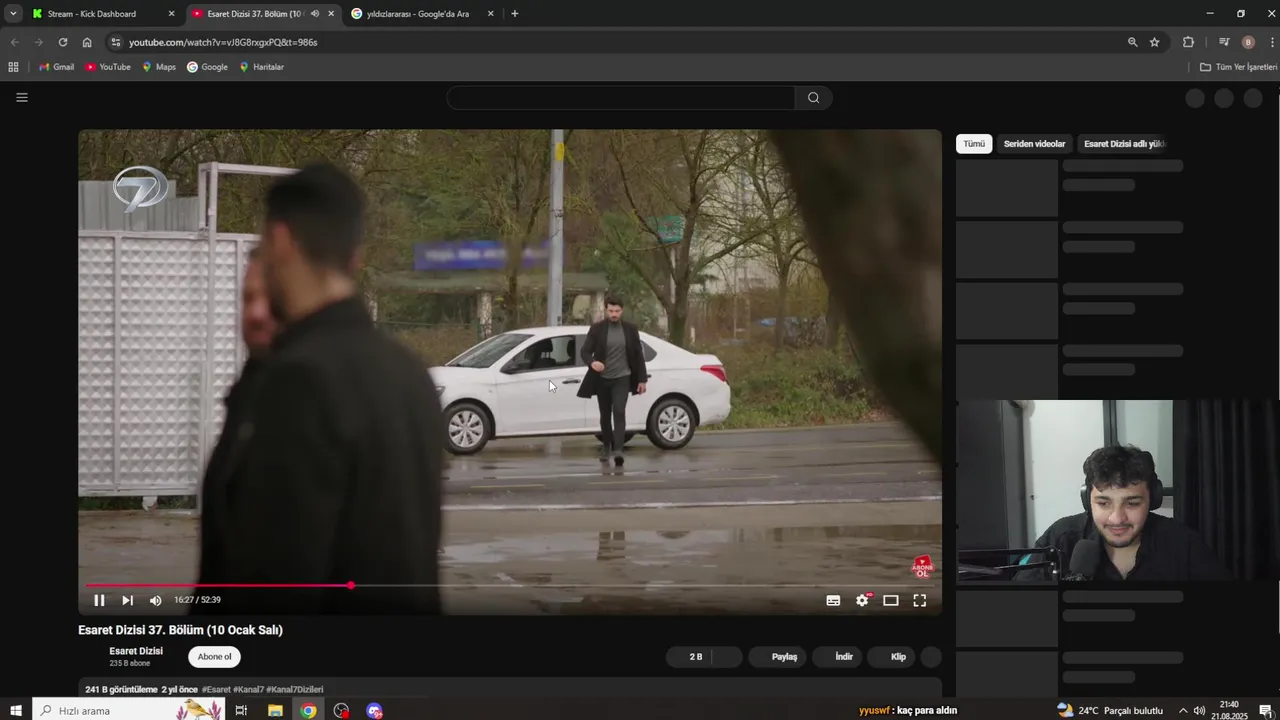Screen dimensions: 1280x720
Task: Mute the Esaret Dizisi tab audio icon
Action: coord(315,14)
